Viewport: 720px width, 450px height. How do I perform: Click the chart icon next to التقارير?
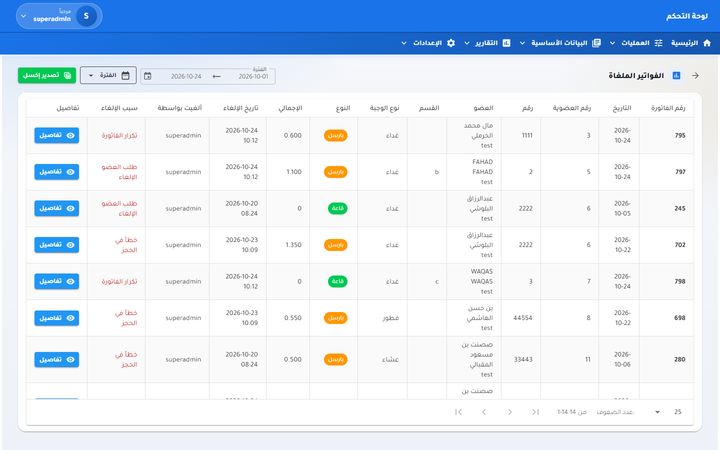click(506, 43)
